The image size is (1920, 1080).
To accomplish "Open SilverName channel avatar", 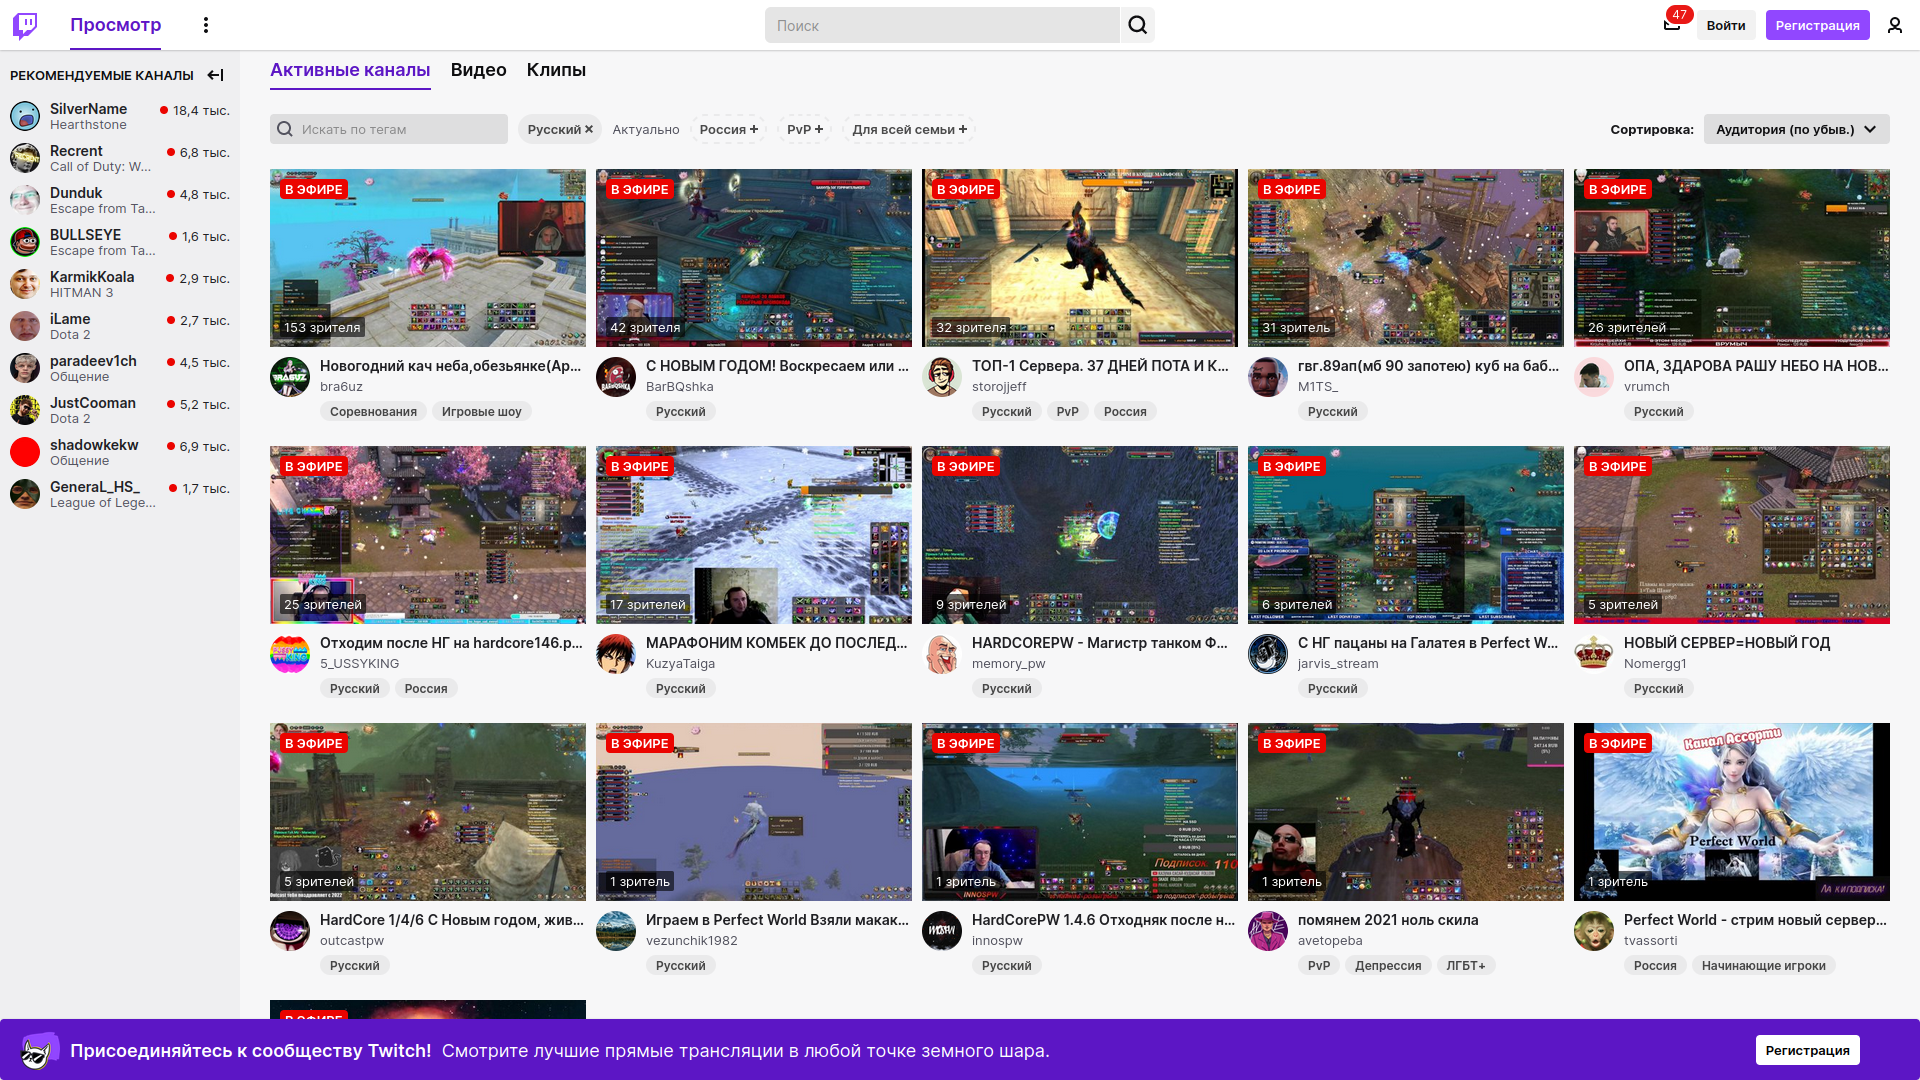I will (x=25, y=116).
